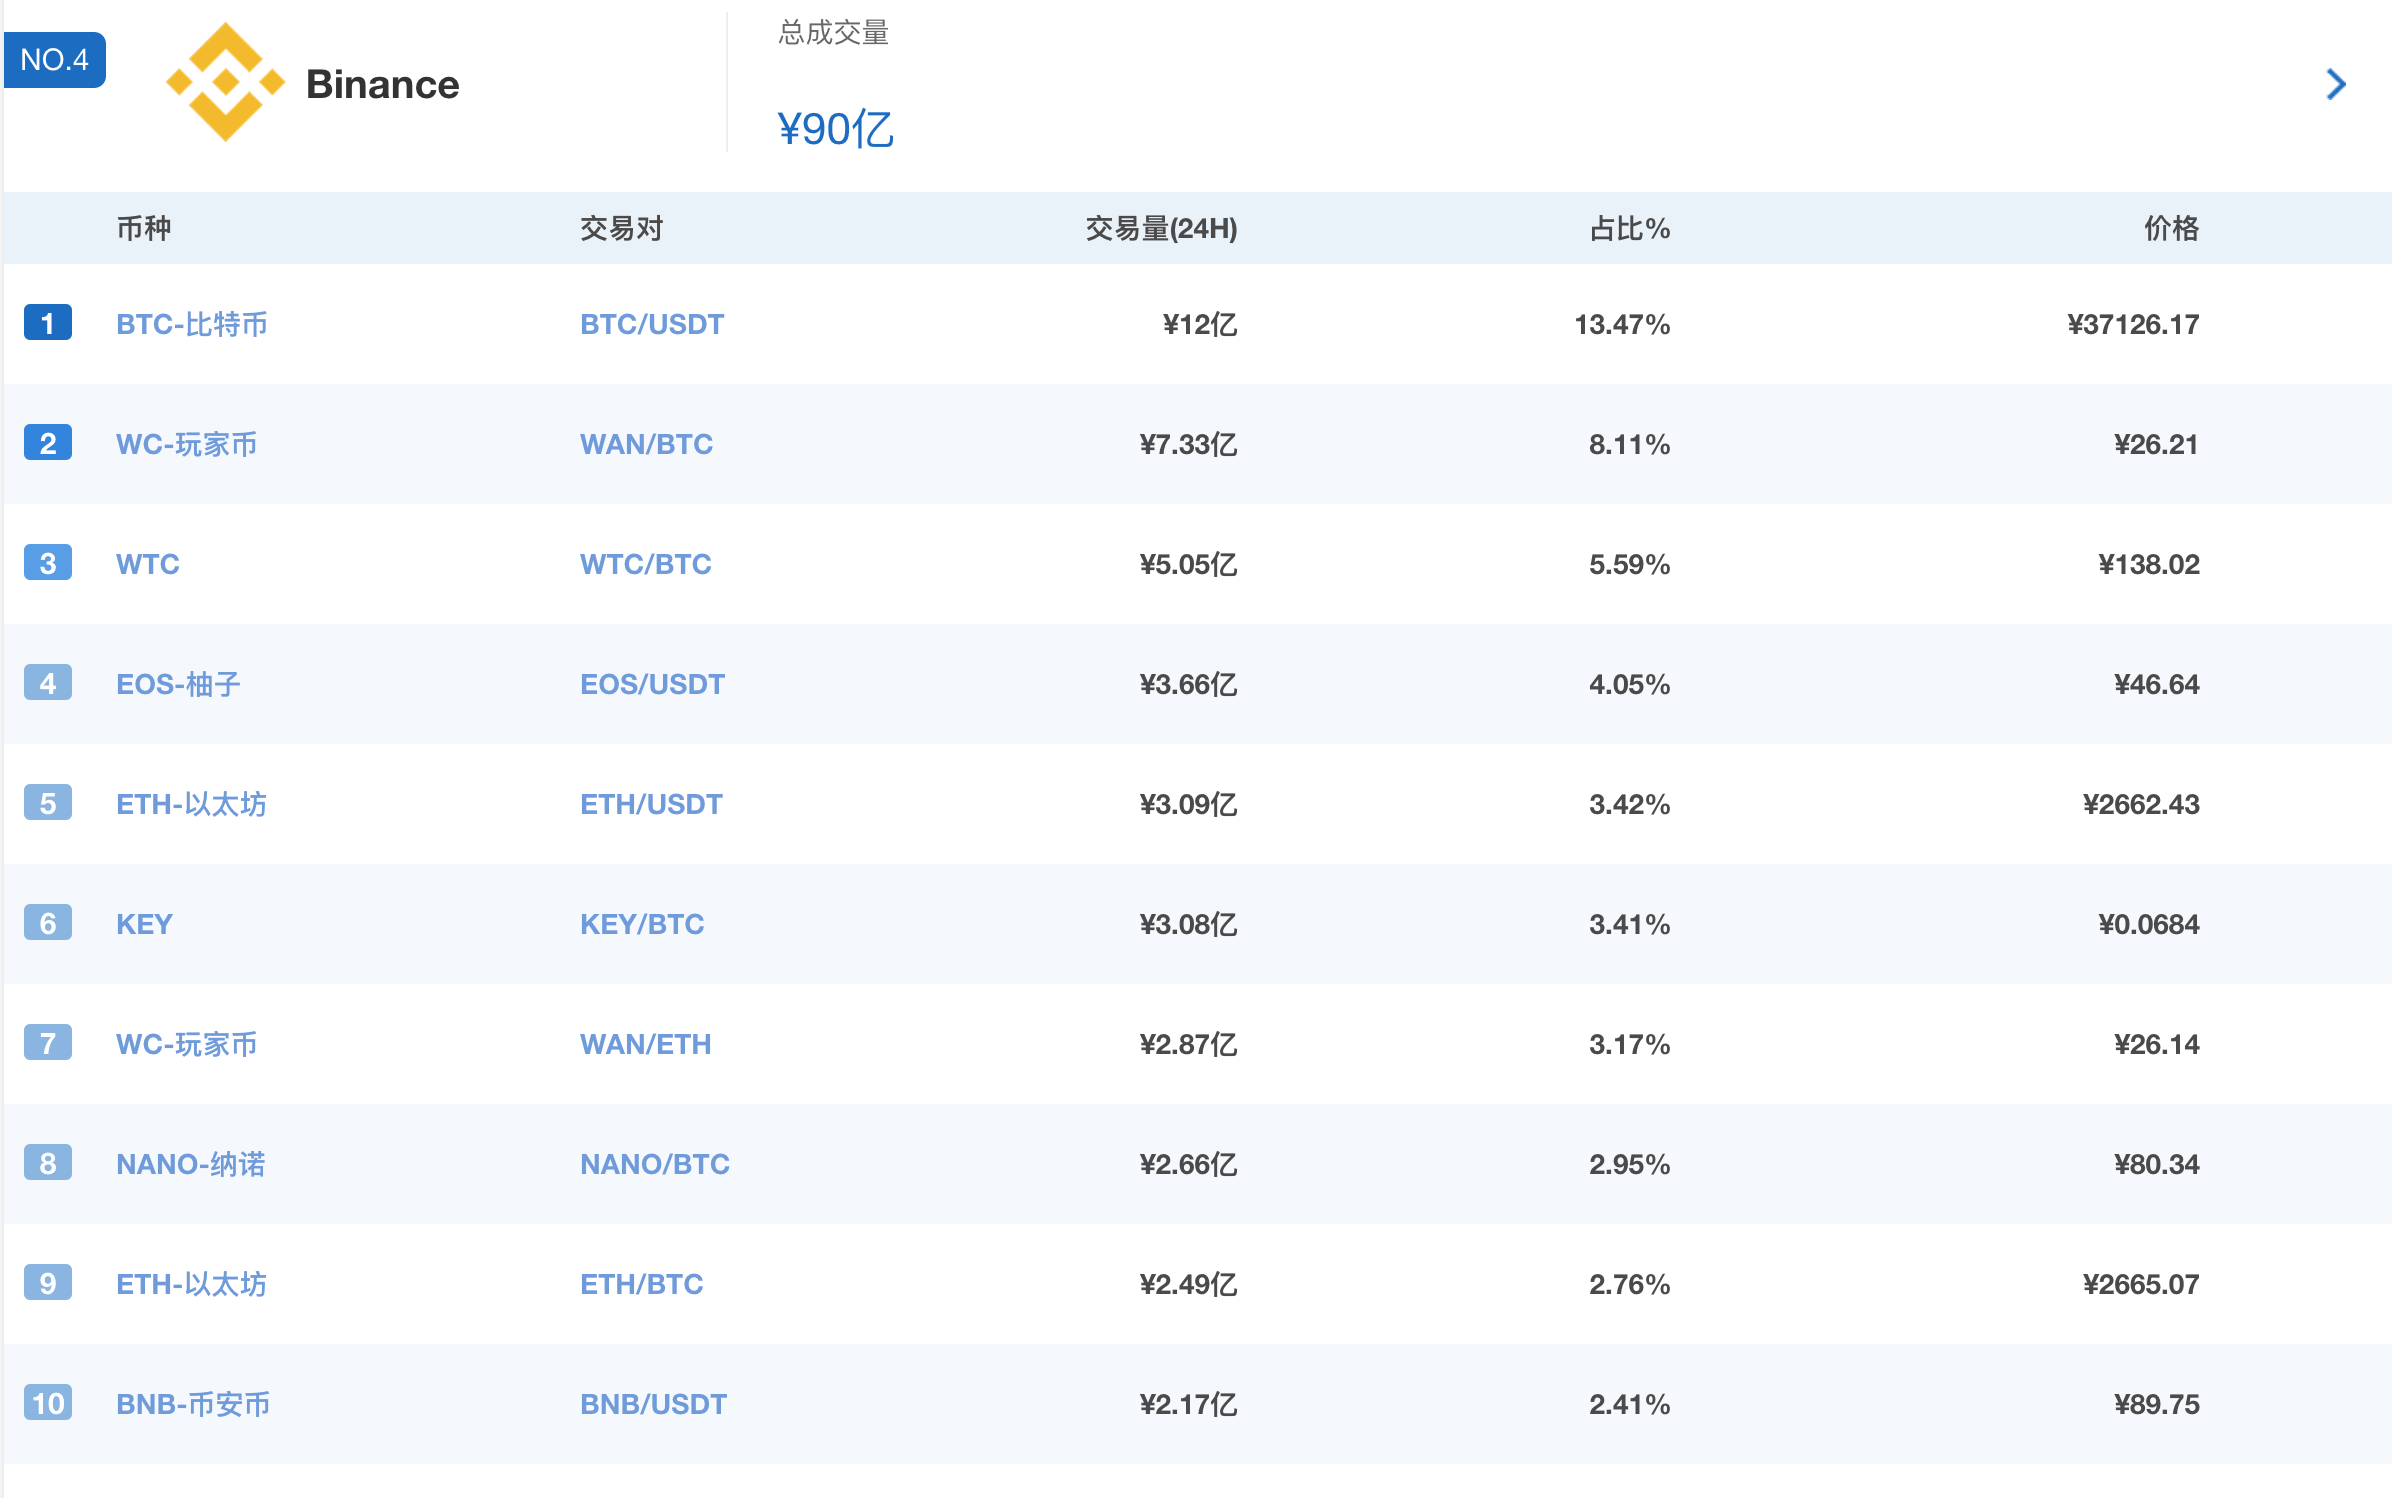This screenshot has height=1498, width=2392.
Task: Click the Binance diamond logo icon
Action: click(225, 83)
